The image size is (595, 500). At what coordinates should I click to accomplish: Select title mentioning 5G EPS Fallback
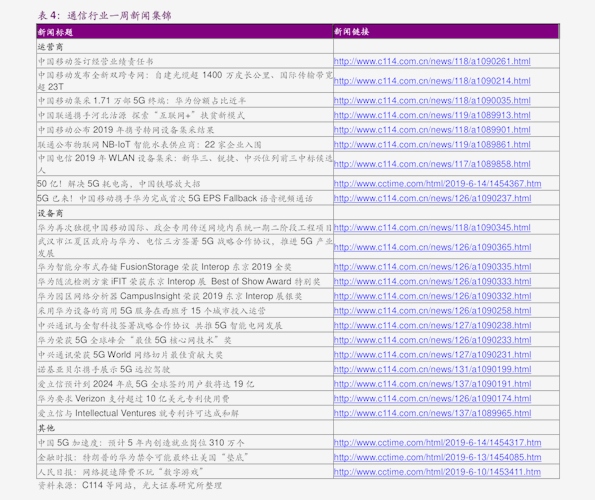[x=175, y=198]
